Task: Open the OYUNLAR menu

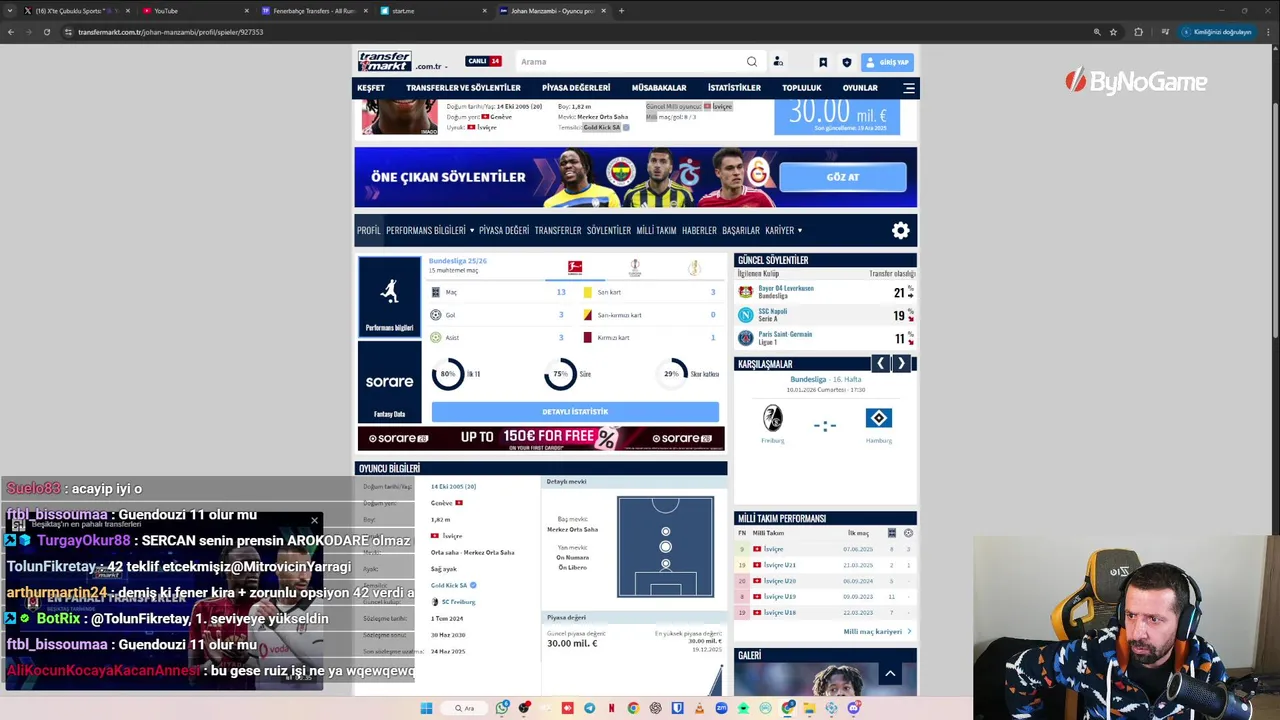Action: click(x=860, y=88)
